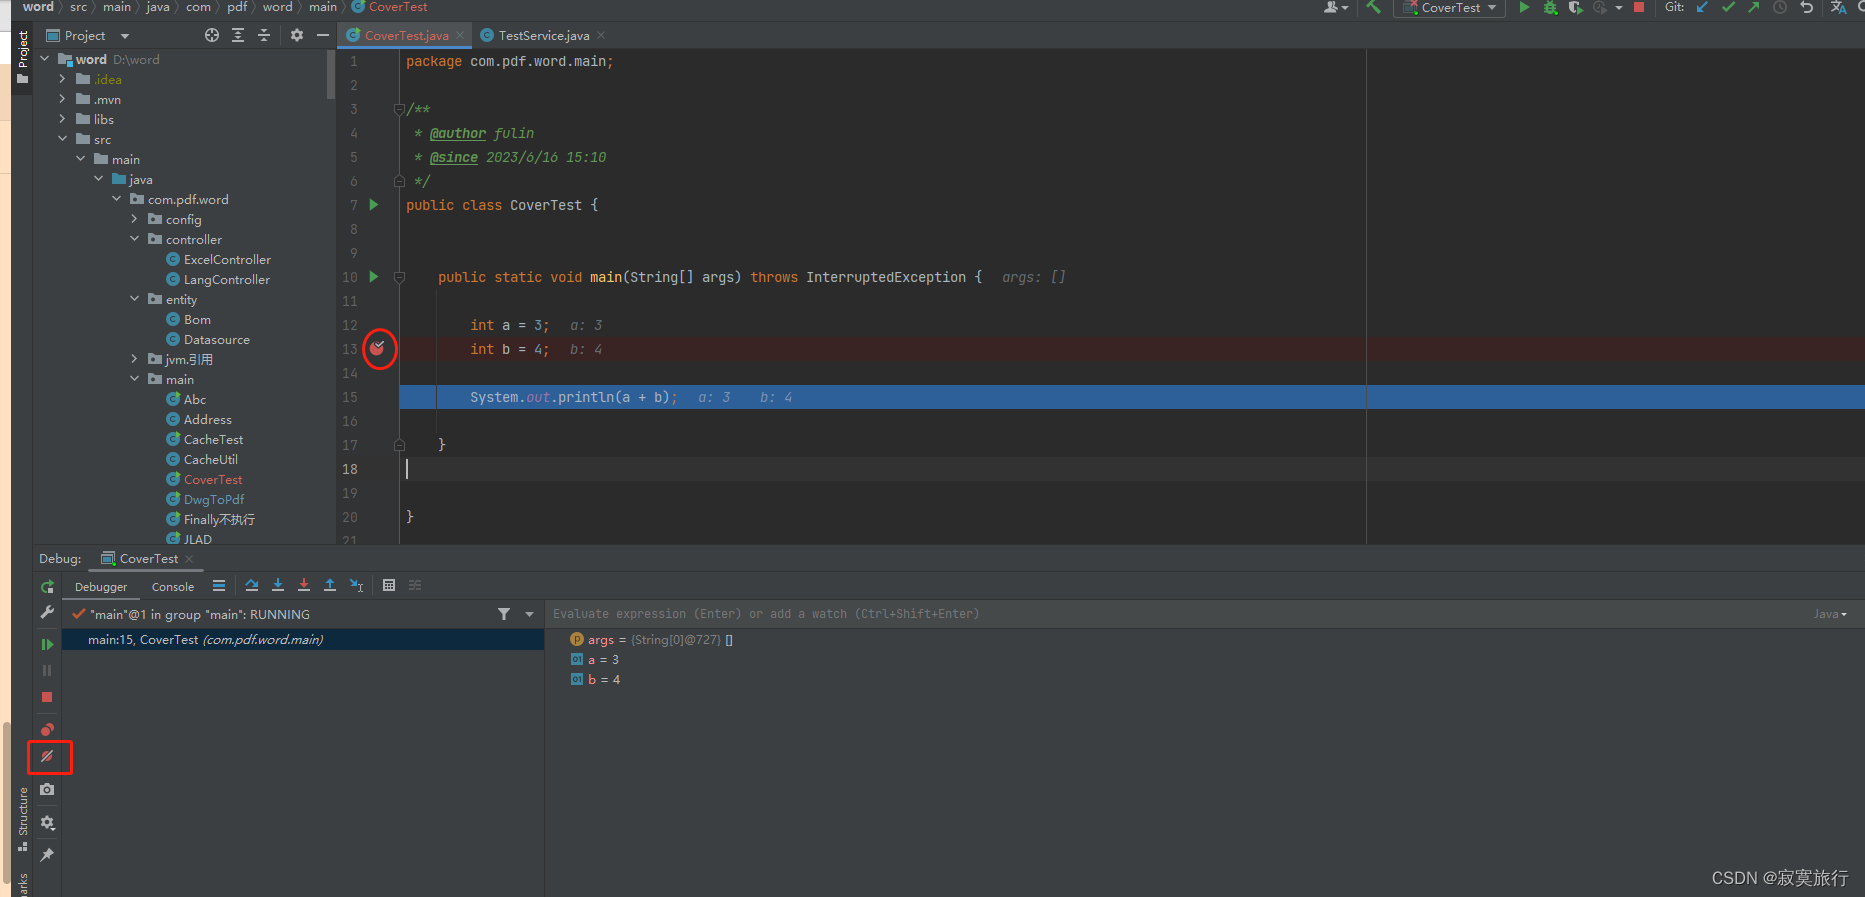This screenshot has width=1865, height=897.
Task: View breakpoints with double red dot icon
Action: 47,730
